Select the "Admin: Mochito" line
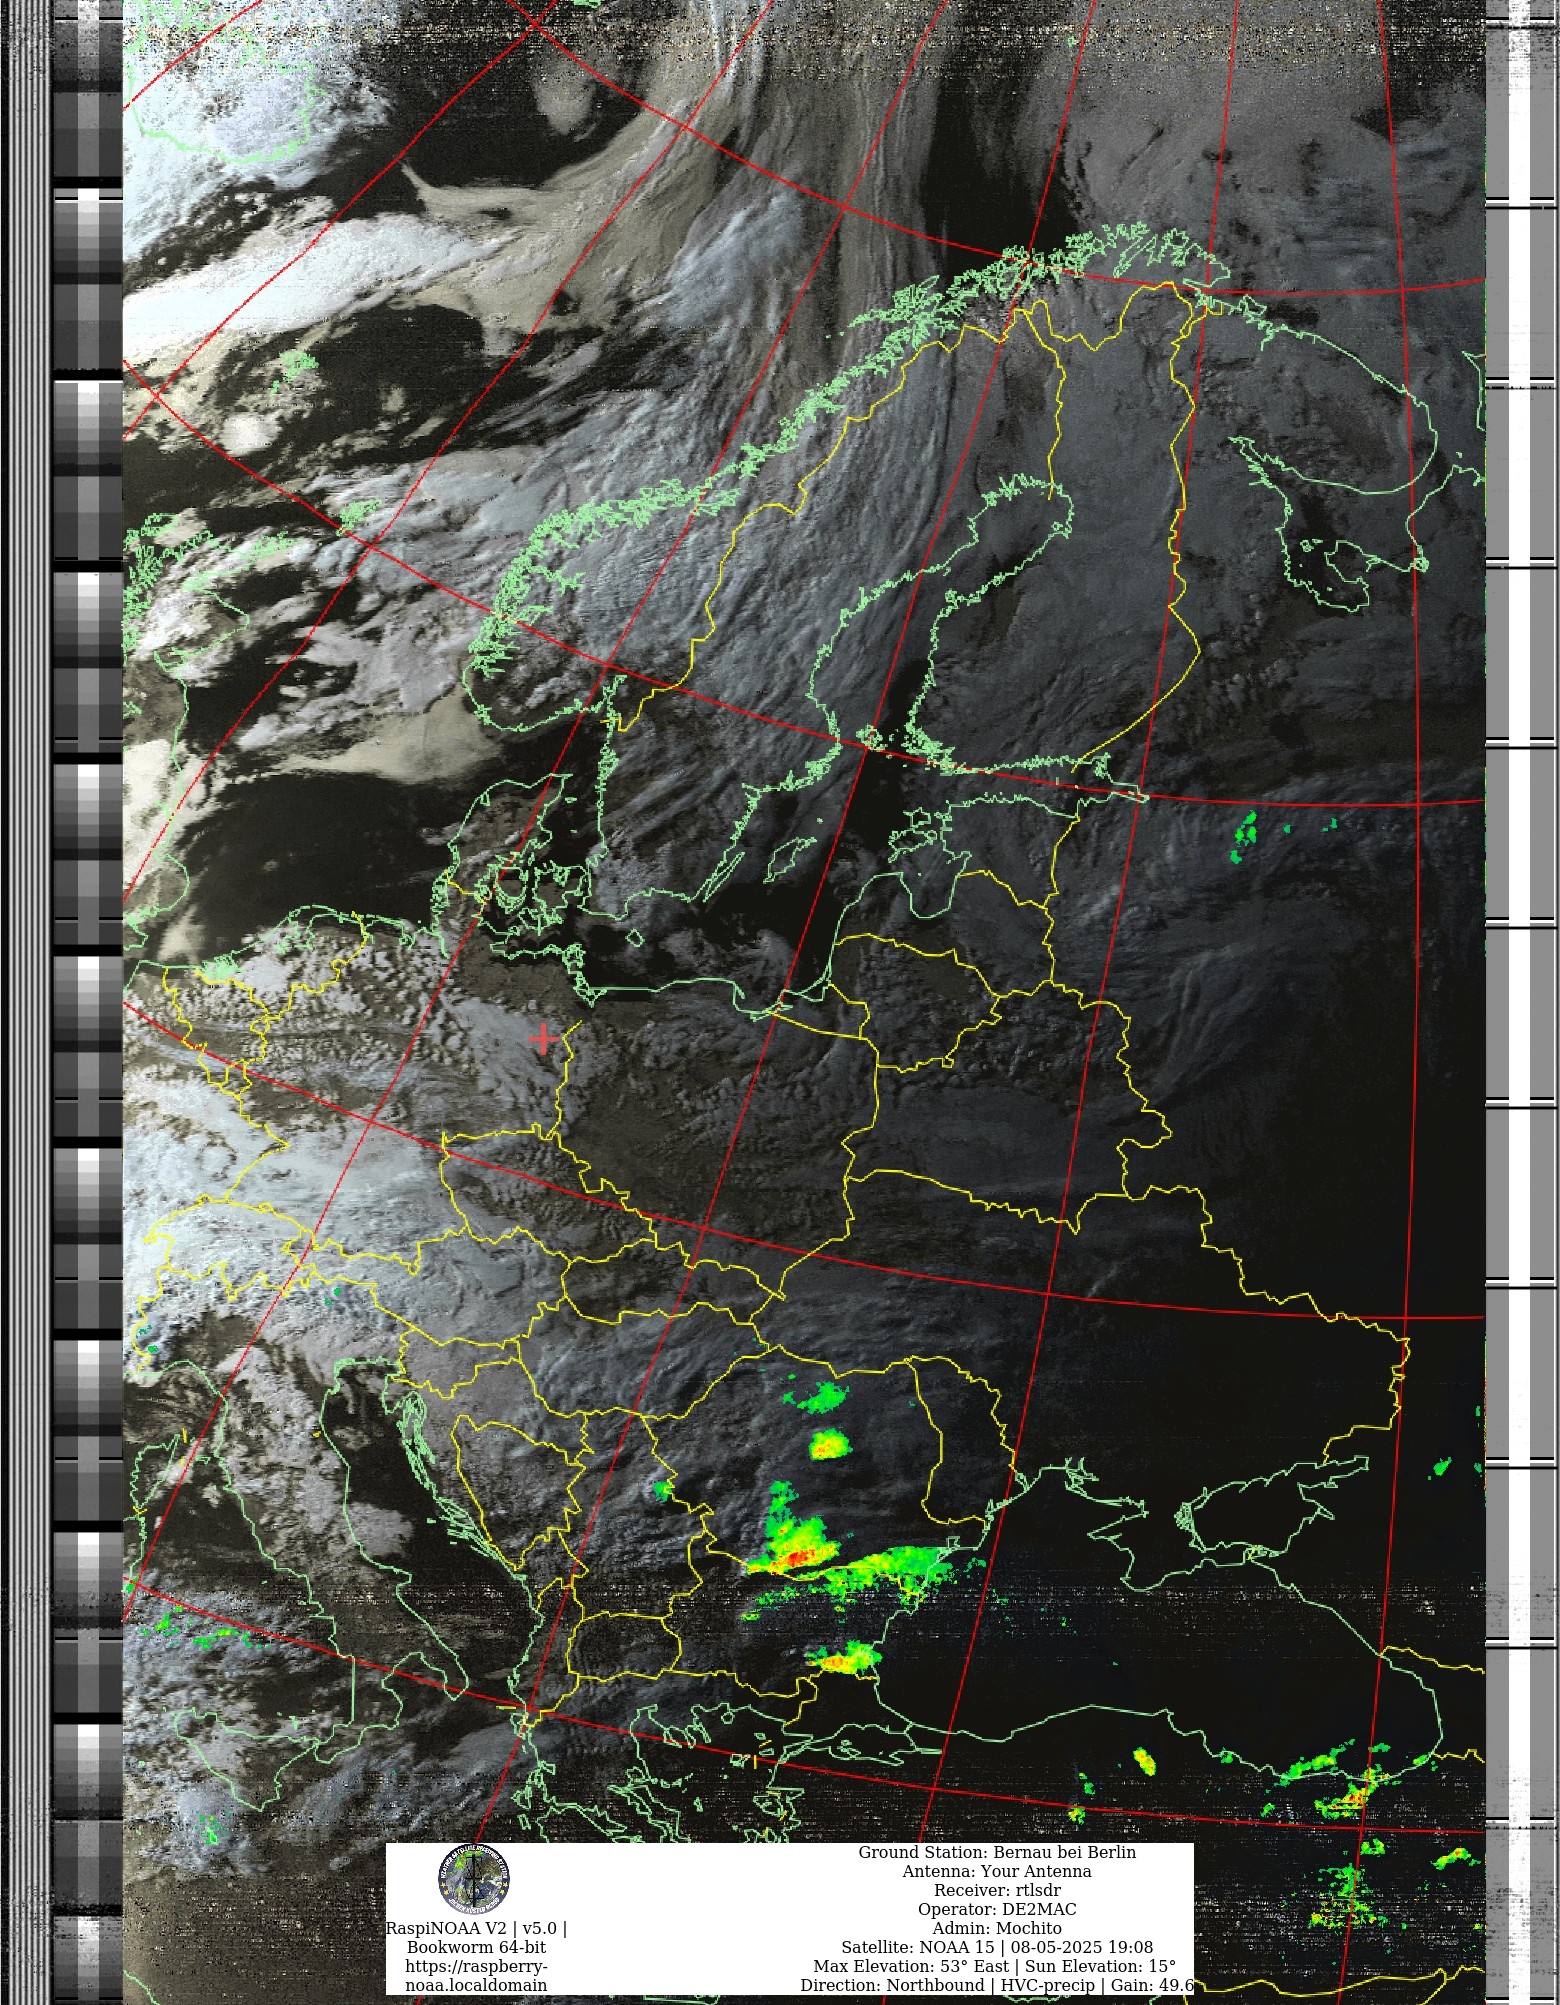 point(997,1928)
